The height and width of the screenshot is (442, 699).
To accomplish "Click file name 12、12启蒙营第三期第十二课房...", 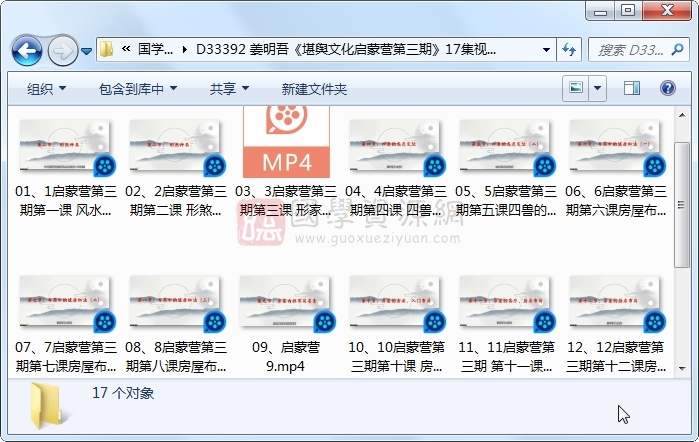I will [x=616, y=357].
